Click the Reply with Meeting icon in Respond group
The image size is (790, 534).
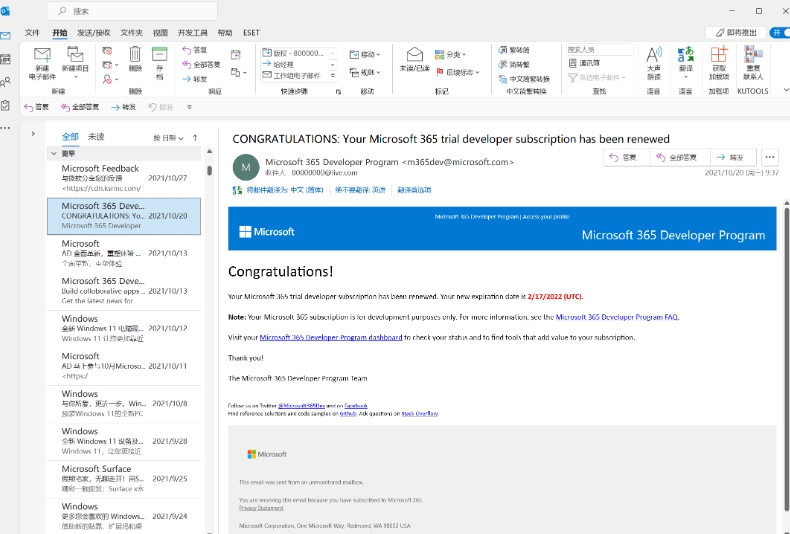click(236, 54)
